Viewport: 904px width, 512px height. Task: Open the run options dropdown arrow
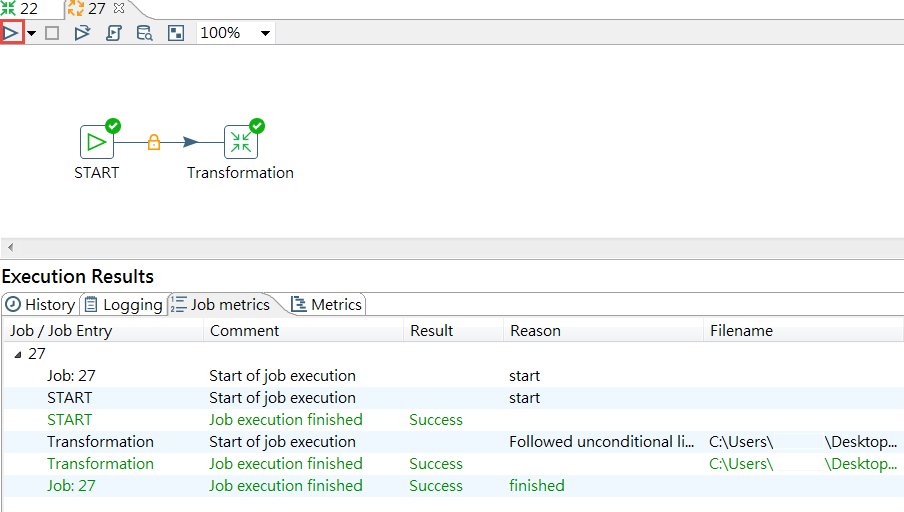tap(32, 33)
